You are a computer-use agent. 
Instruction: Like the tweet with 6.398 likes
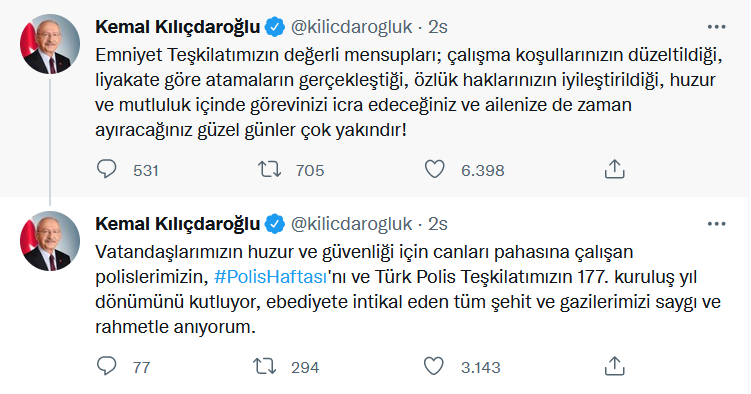[x=434, y=169]
